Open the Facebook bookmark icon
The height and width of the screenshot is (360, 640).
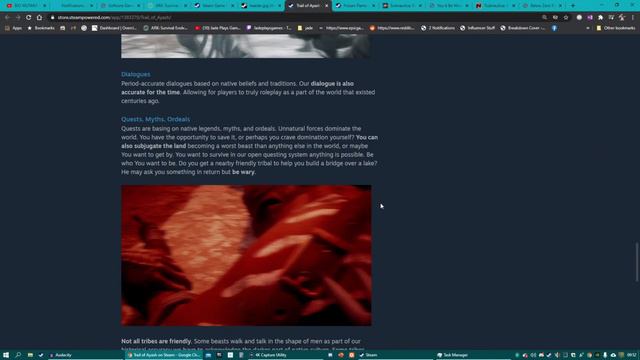click(x=554, y=28)
